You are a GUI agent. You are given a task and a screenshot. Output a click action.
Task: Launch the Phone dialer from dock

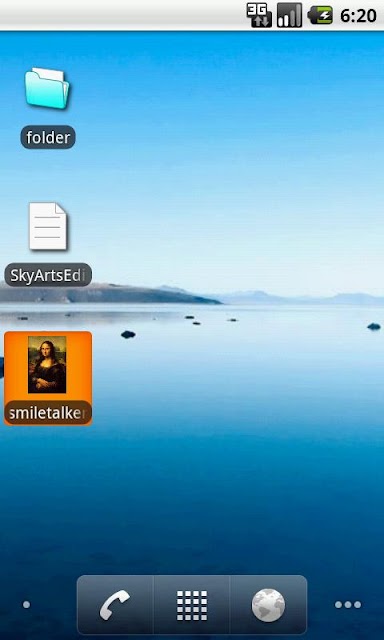pyautogui.click(x=115, y=604)
